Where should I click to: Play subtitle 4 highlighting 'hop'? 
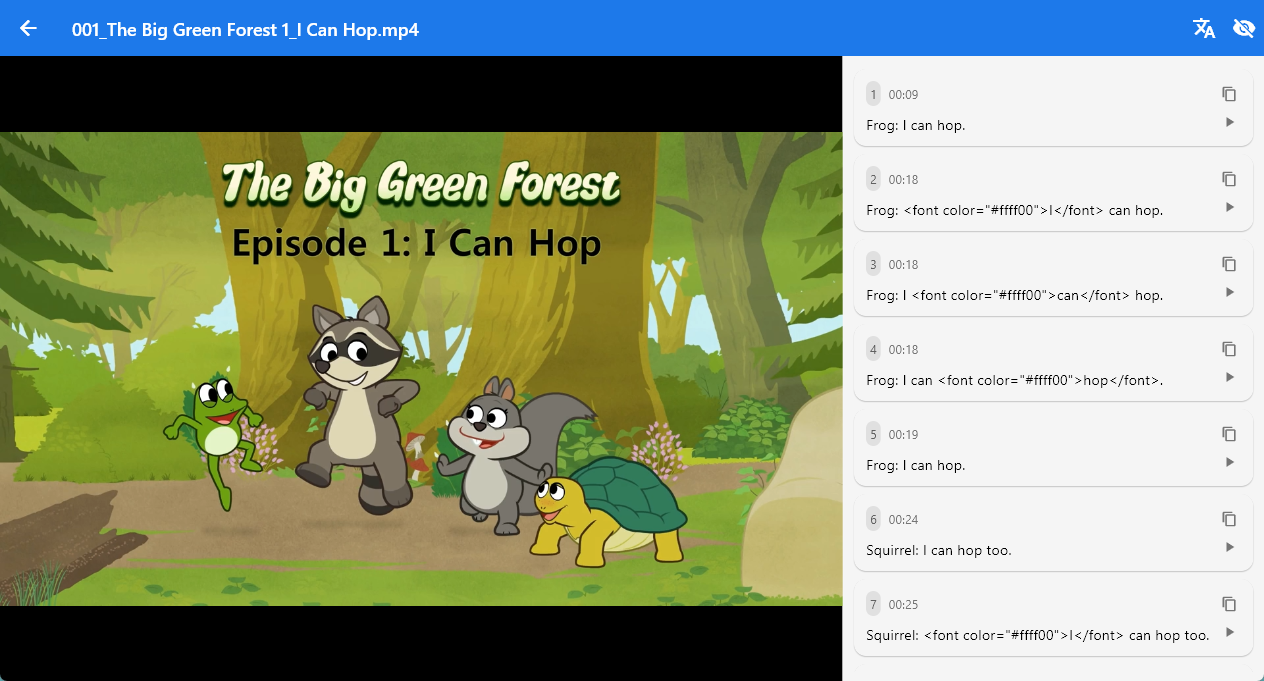pos(1230,377)
